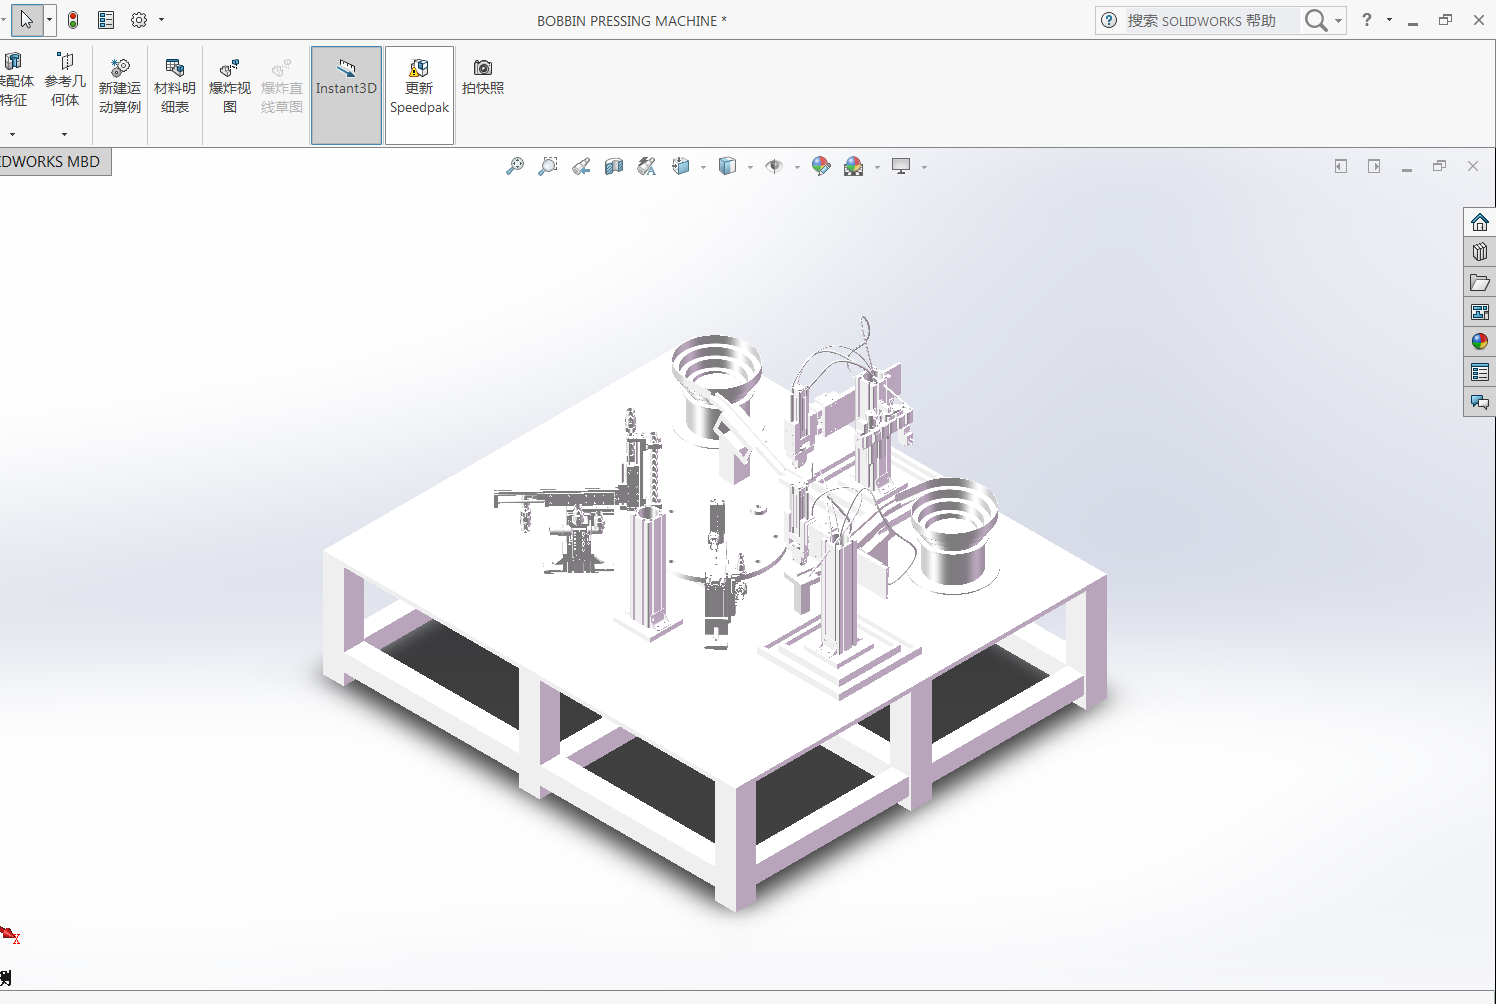The height and width of the screenshot is (1004, 1496).
Task: Open the Design Library task pane tab
Action: [x=1480, y=252]
